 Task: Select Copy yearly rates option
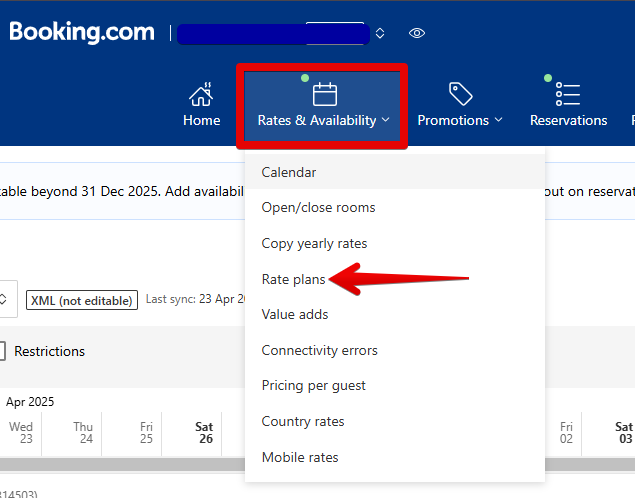(395, 243)
